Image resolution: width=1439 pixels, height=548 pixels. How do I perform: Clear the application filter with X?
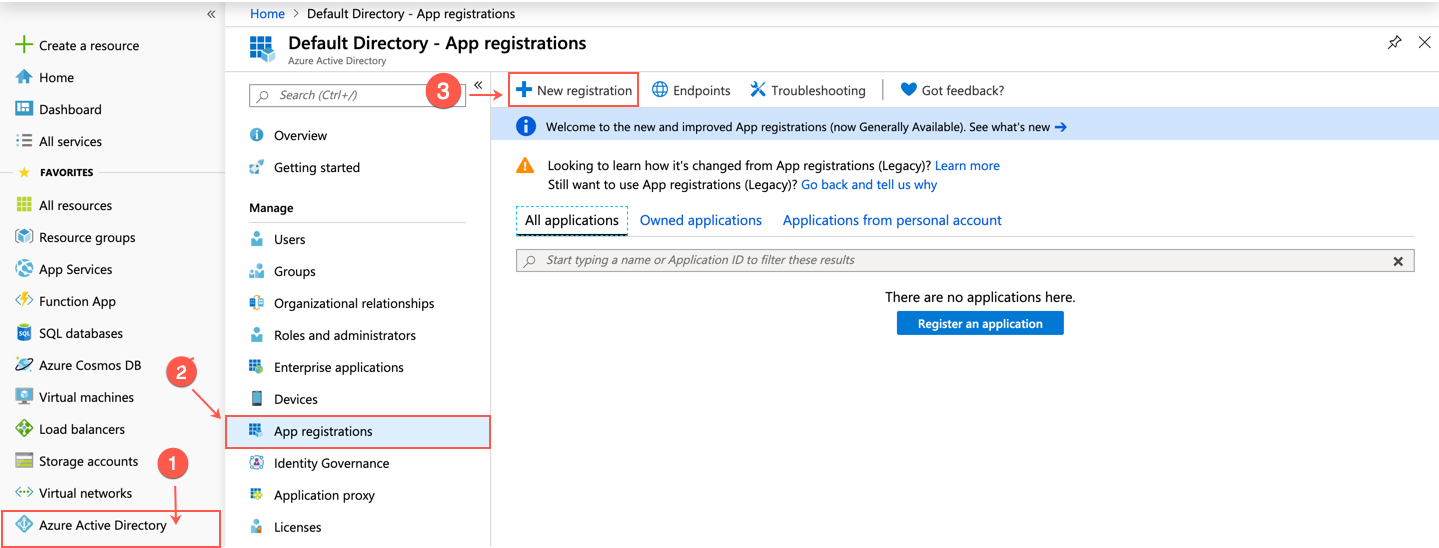click(1399, 261)
